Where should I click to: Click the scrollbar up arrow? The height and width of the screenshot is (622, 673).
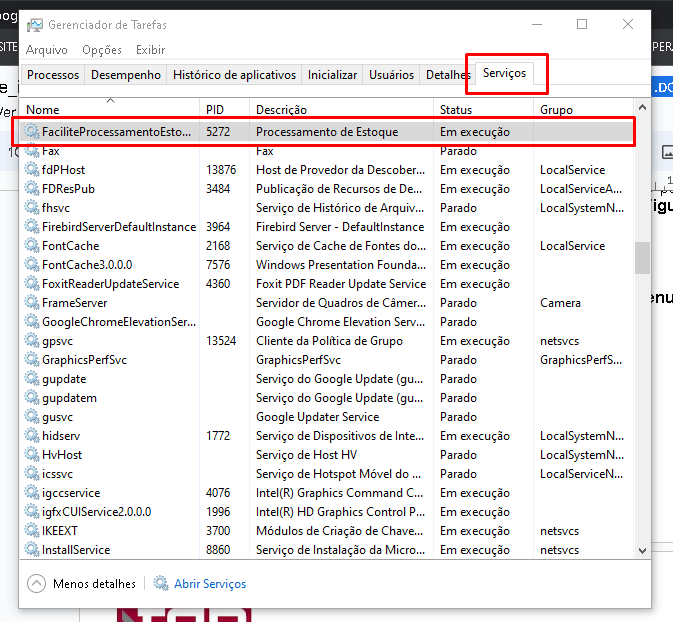click(642, 107)
